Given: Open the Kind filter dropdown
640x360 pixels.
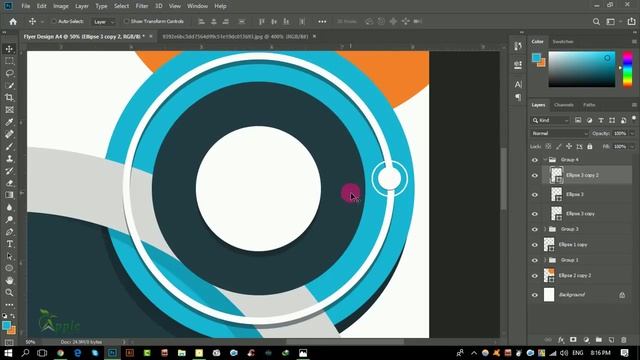Looking at the screenshot, I should click(550, 120).
